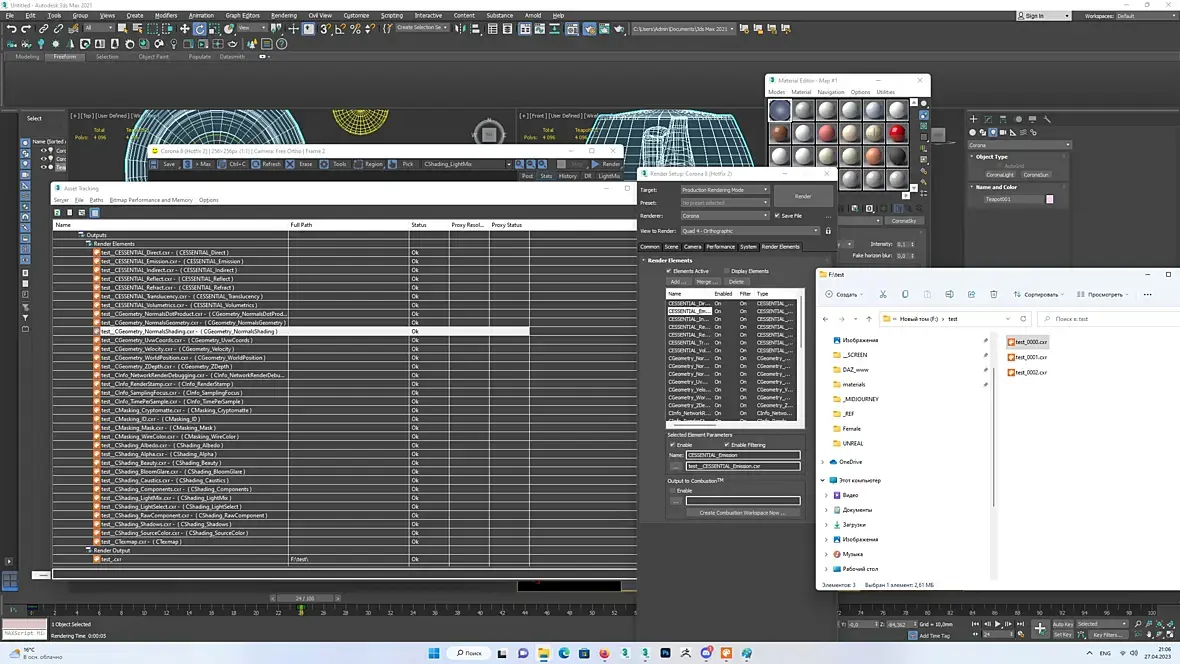This screenshot has height=664, width=1180.
Task: Open the Renderer dropdown showing Corona
Action: click(x=724, y=216)
